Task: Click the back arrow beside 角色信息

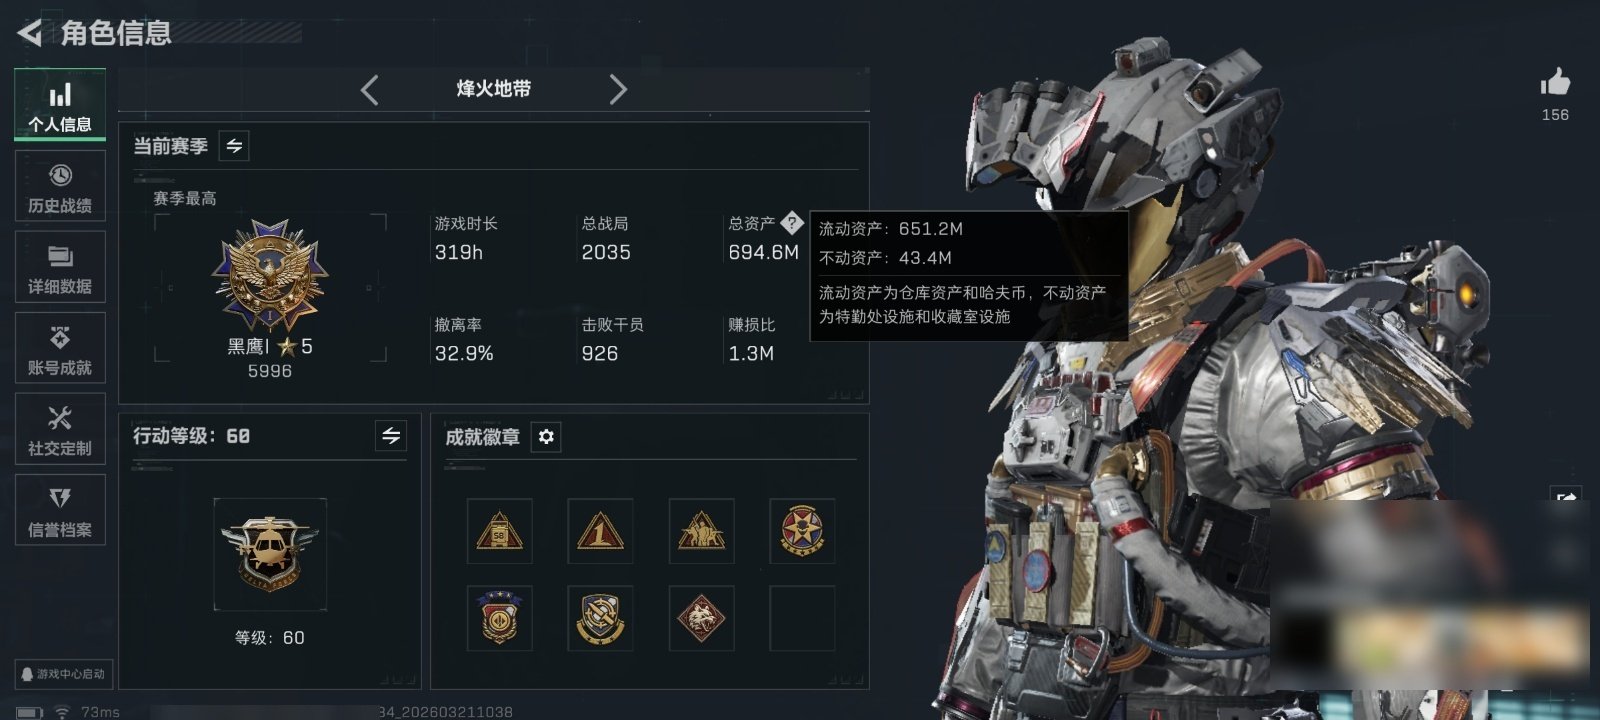Action: pos(30,33)
